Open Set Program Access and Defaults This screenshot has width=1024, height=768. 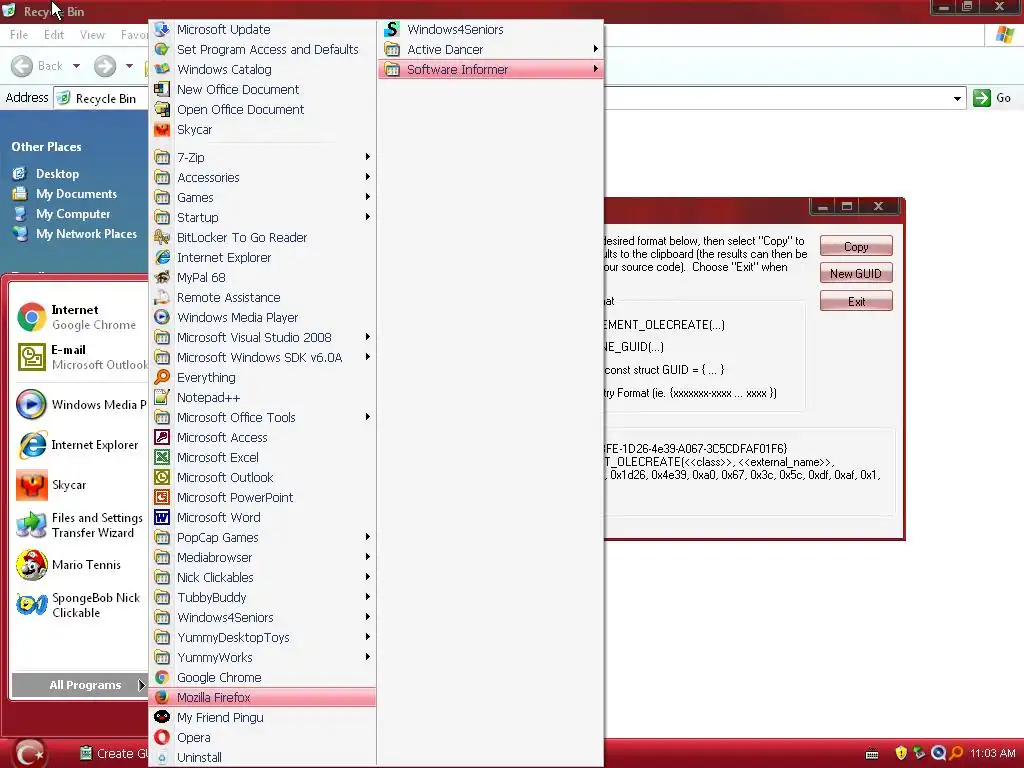(261, 49)
